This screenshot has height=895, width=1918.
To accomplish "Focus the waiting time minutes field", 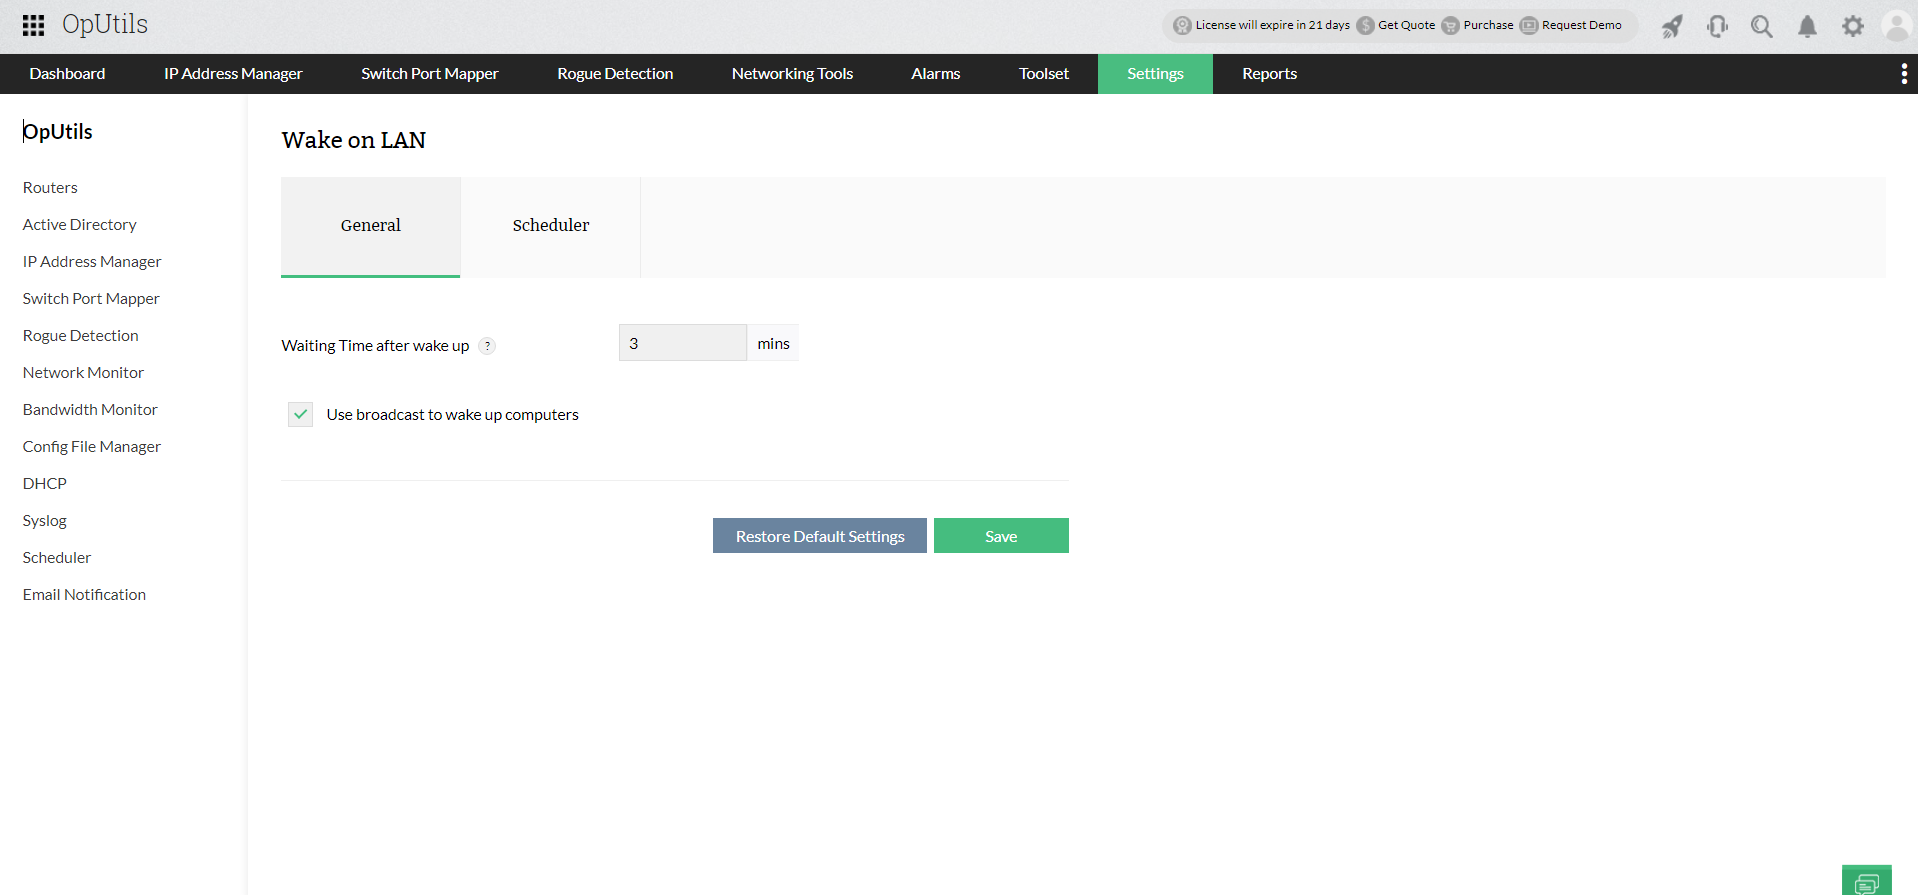I will pos(683,343).
